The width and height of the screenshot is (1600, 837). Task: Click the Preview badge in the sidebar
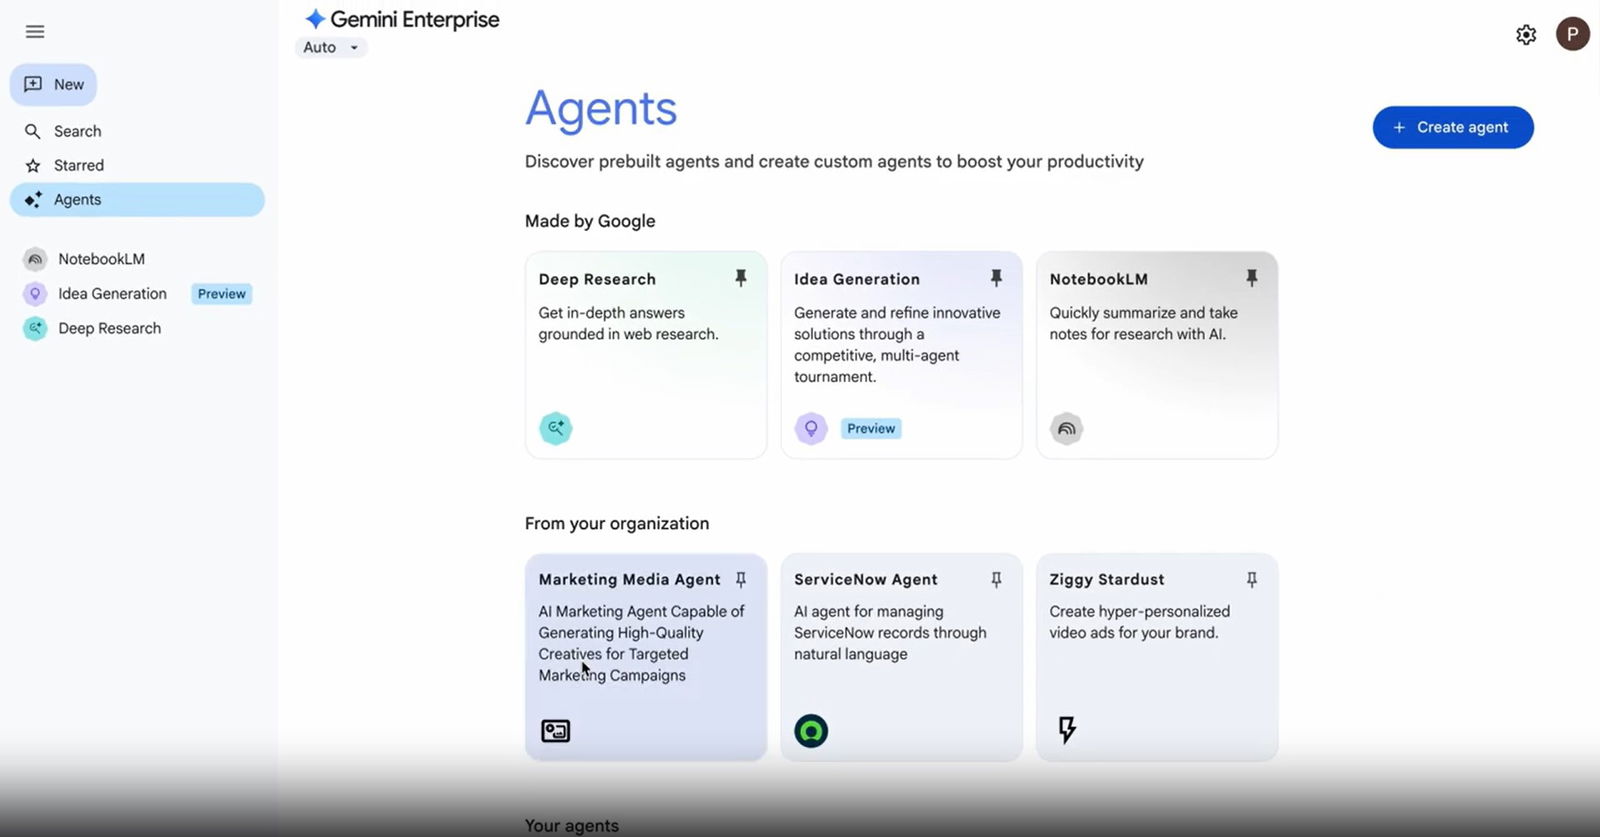pos(222,294)
